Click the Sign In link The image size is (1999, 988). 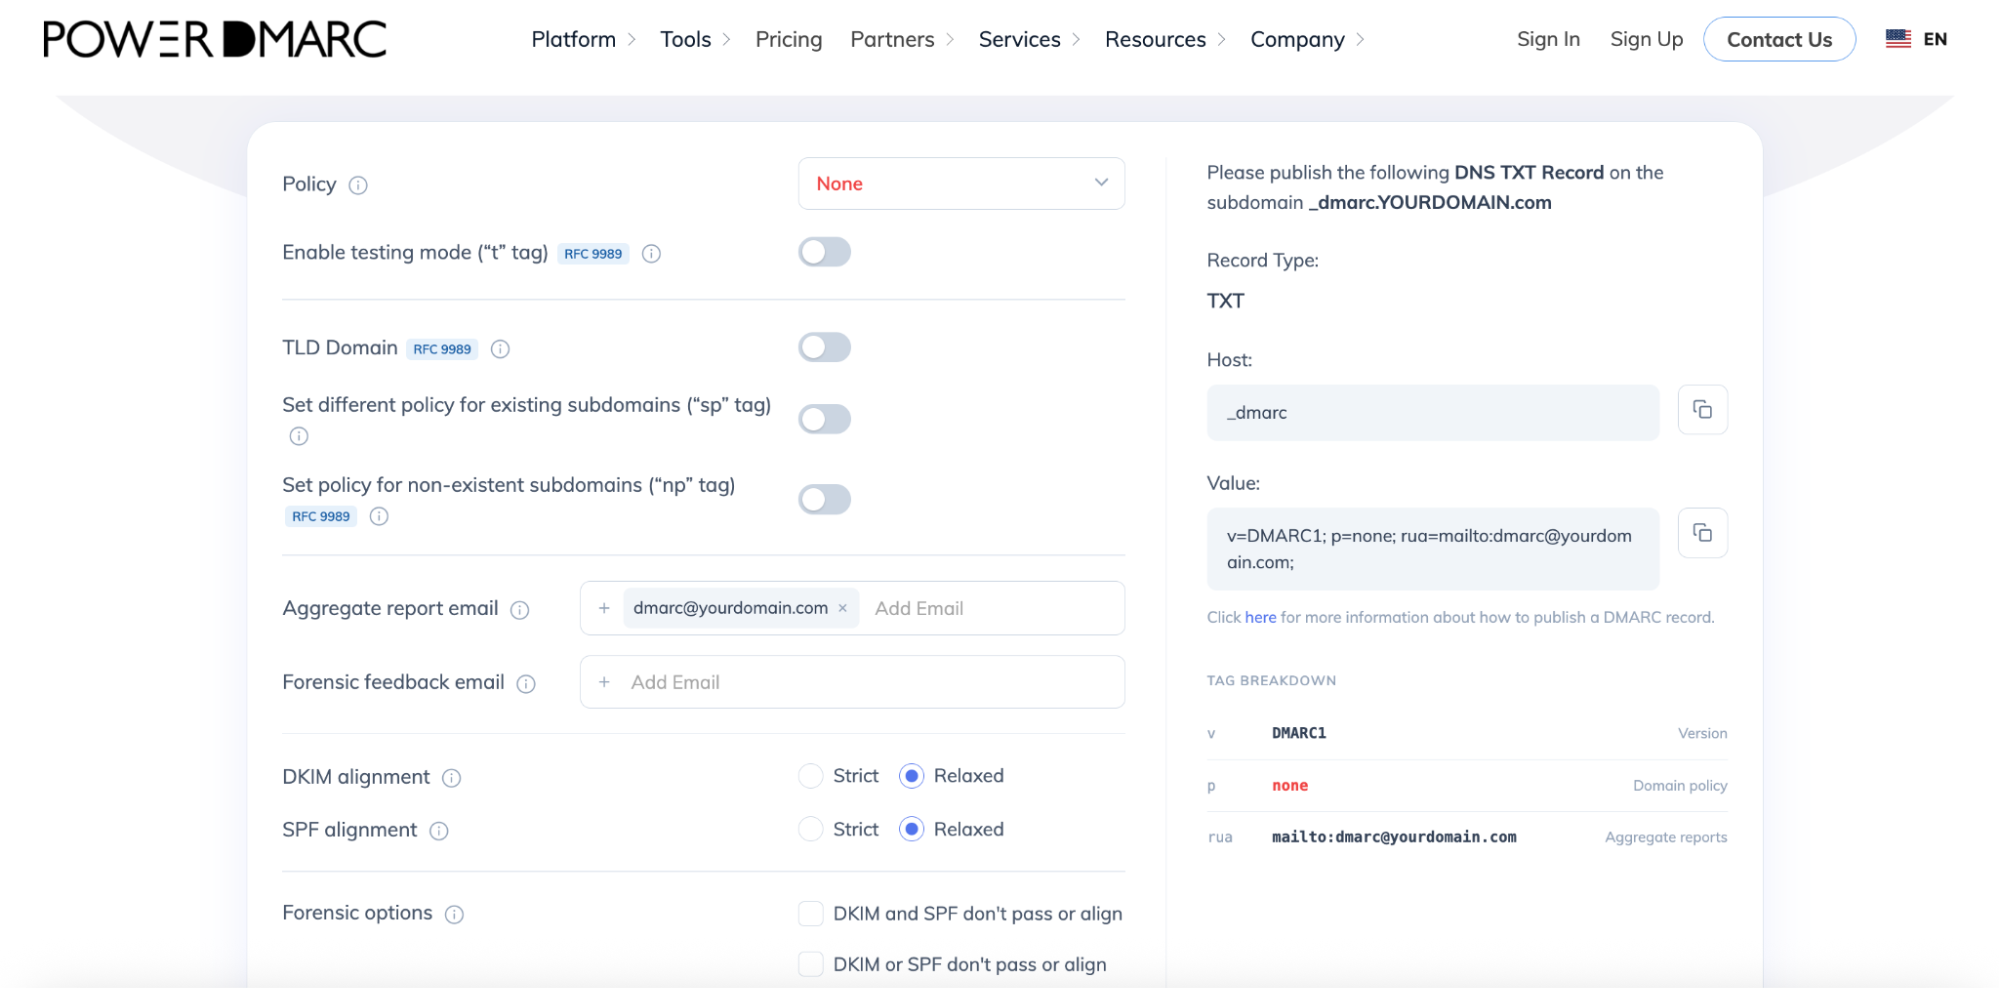click(1548, 39)
